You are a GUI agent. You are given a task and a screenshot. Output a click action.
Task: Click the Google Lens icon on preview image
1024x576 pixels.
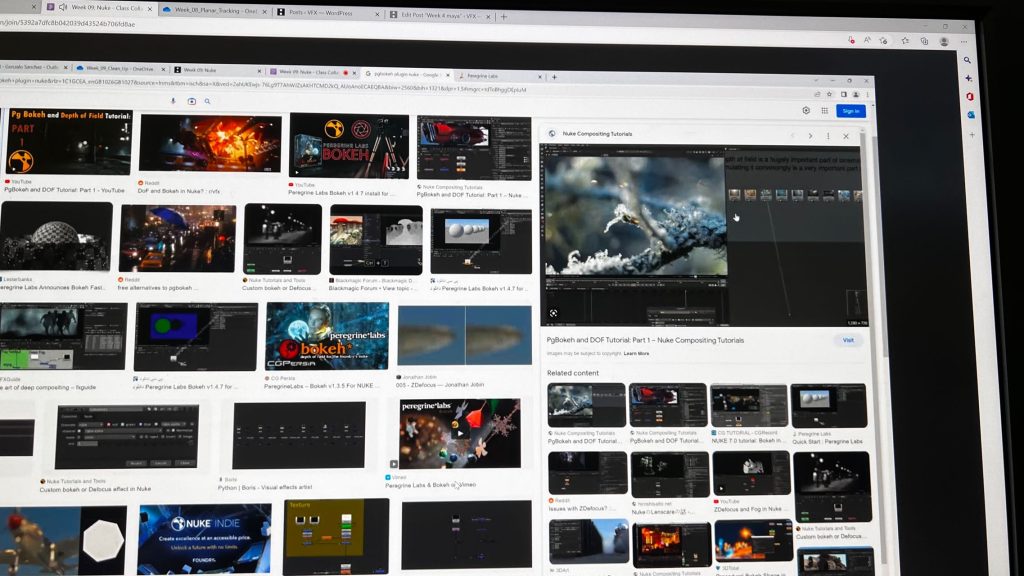553,313
